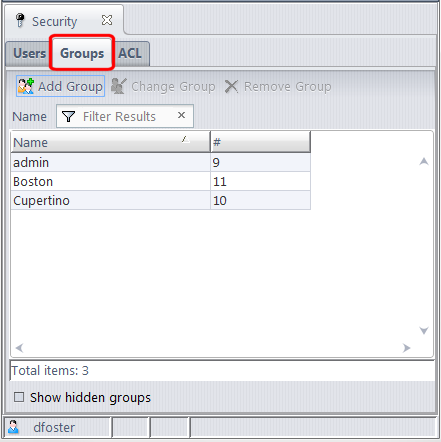The height and width of the screenshot is (442, 441).
Task: Click the dfoster user icon in status bar
Action: pos(13,426)
